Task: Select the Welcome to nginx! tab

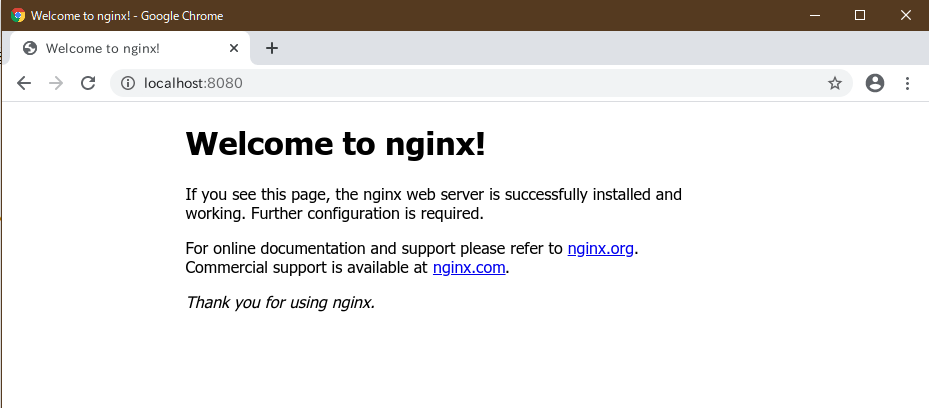Action: tap(130, 48)
